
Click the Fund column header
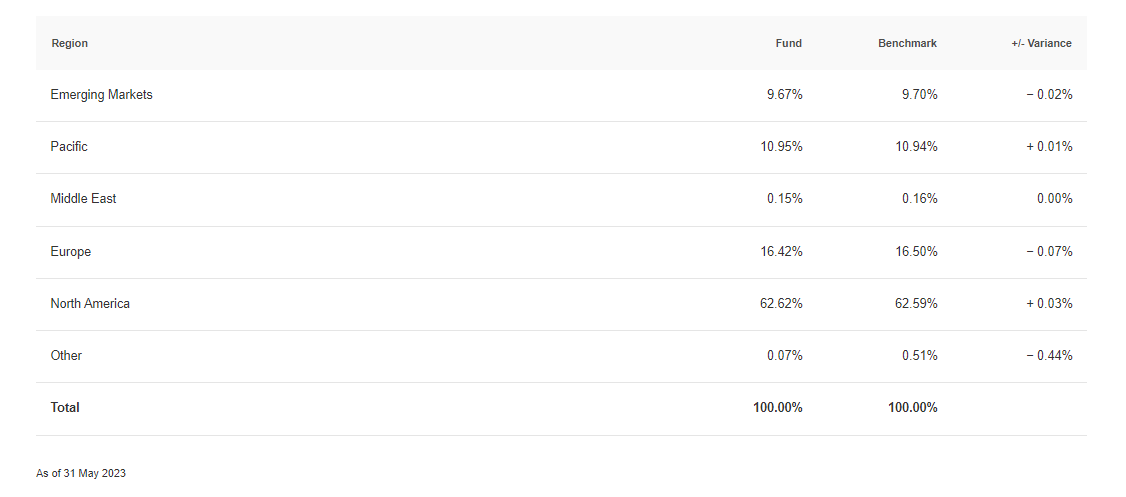[788, 43]
